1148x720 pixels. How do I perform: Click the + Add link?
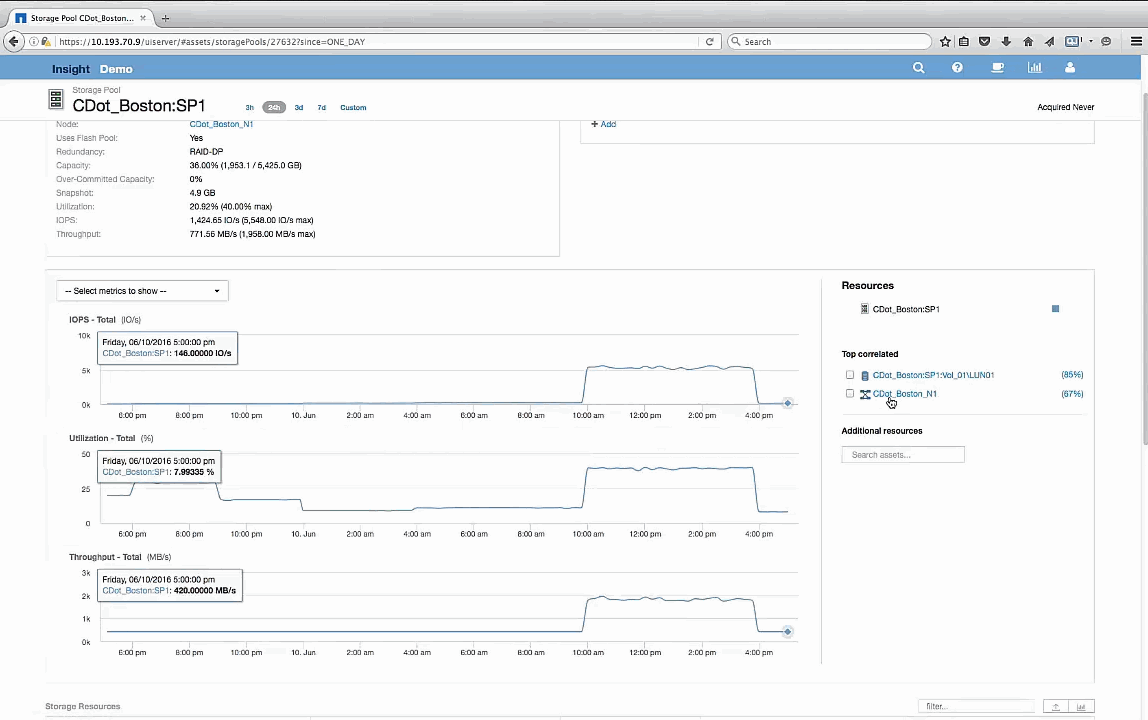click(603, 124)
